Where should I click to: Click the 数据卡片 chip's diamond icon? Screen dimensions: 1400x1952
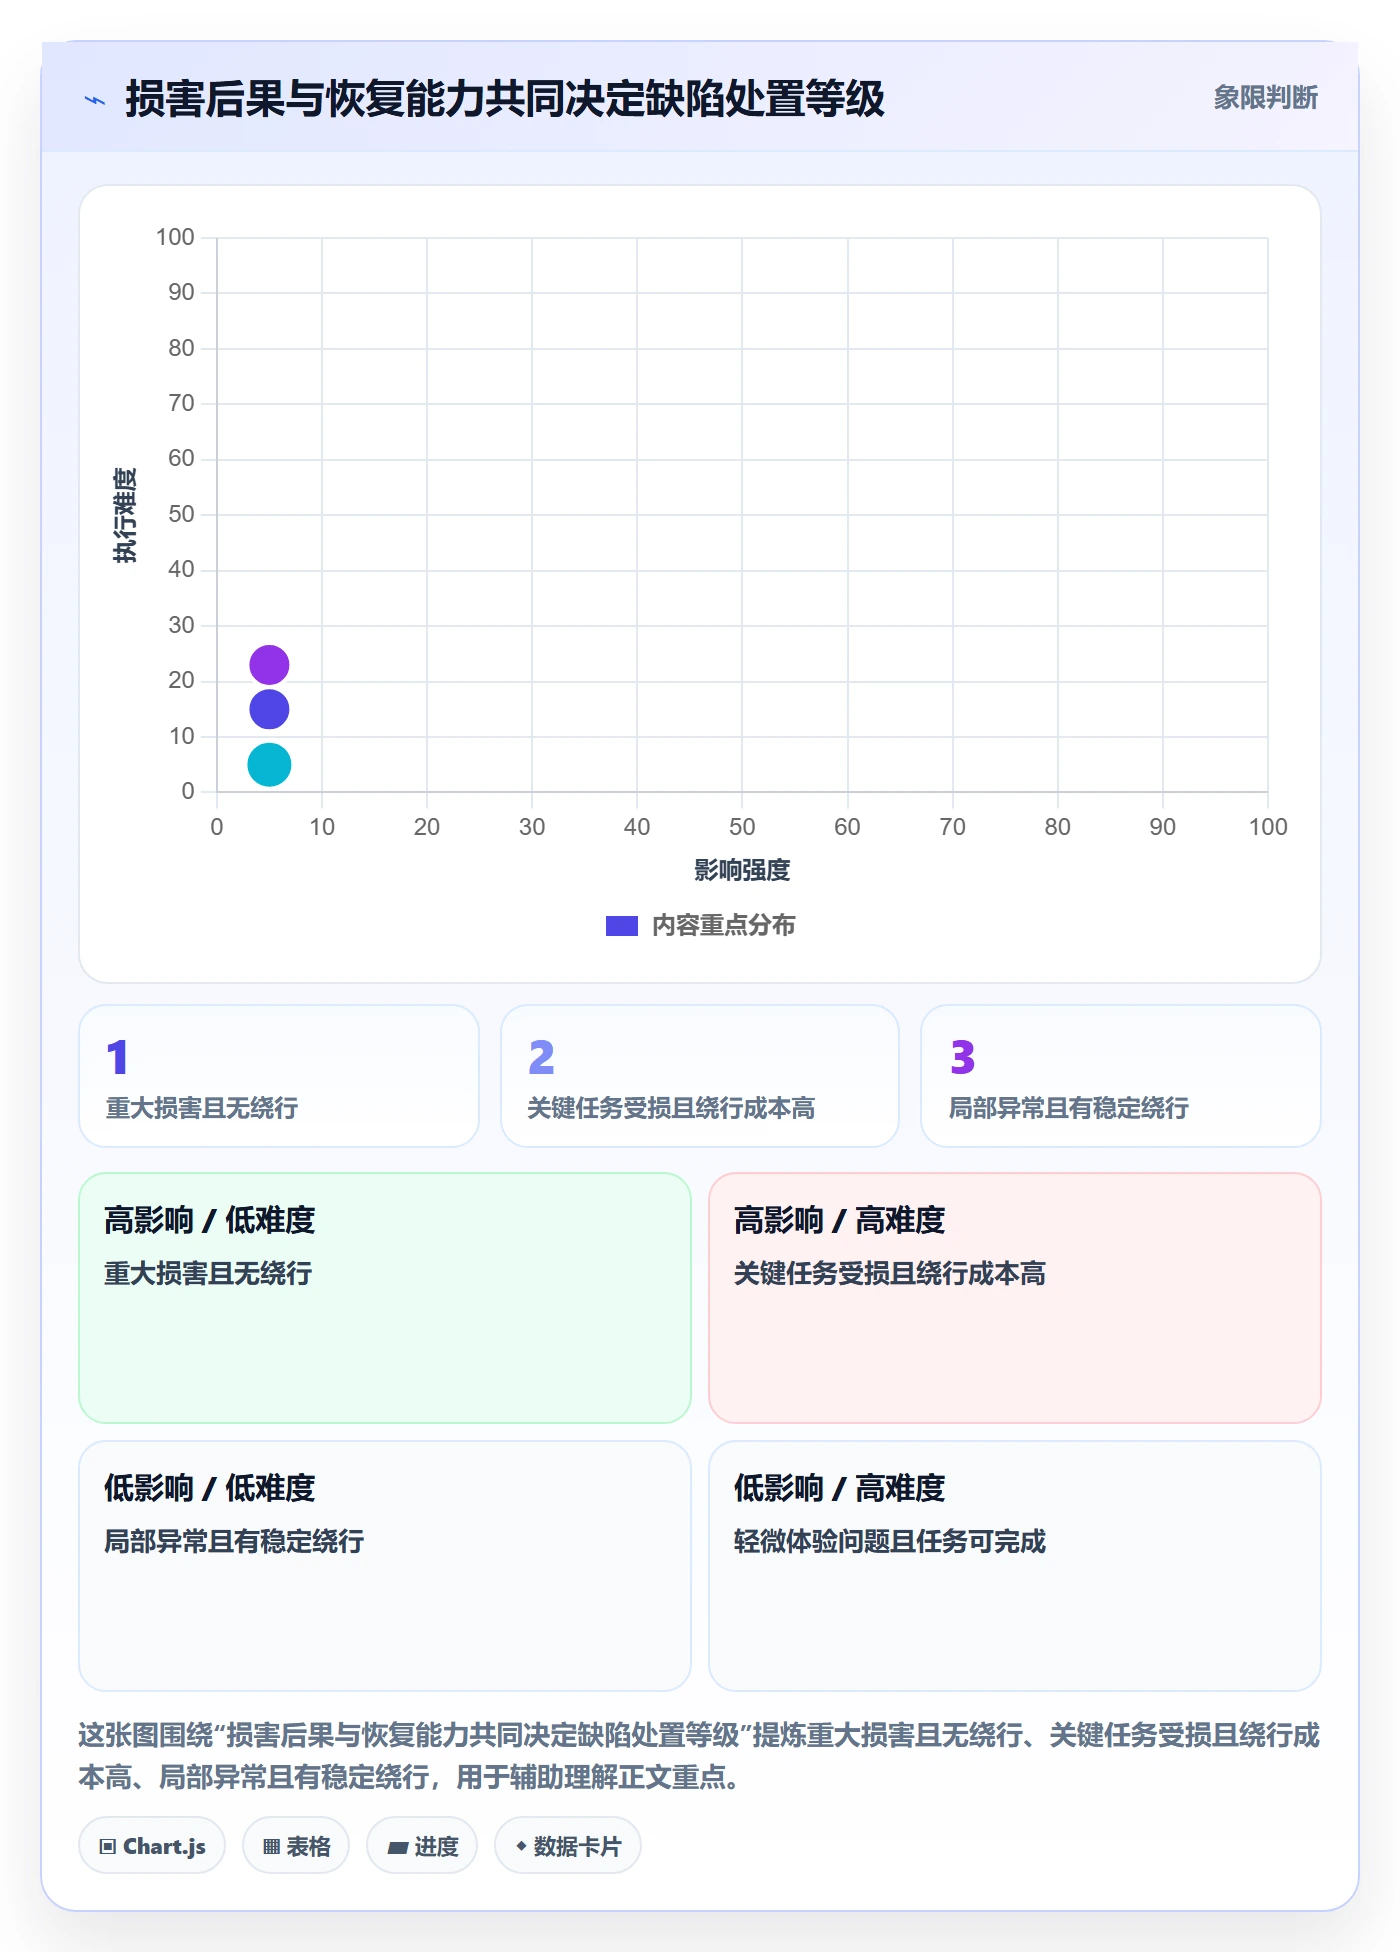[521, 1846]
